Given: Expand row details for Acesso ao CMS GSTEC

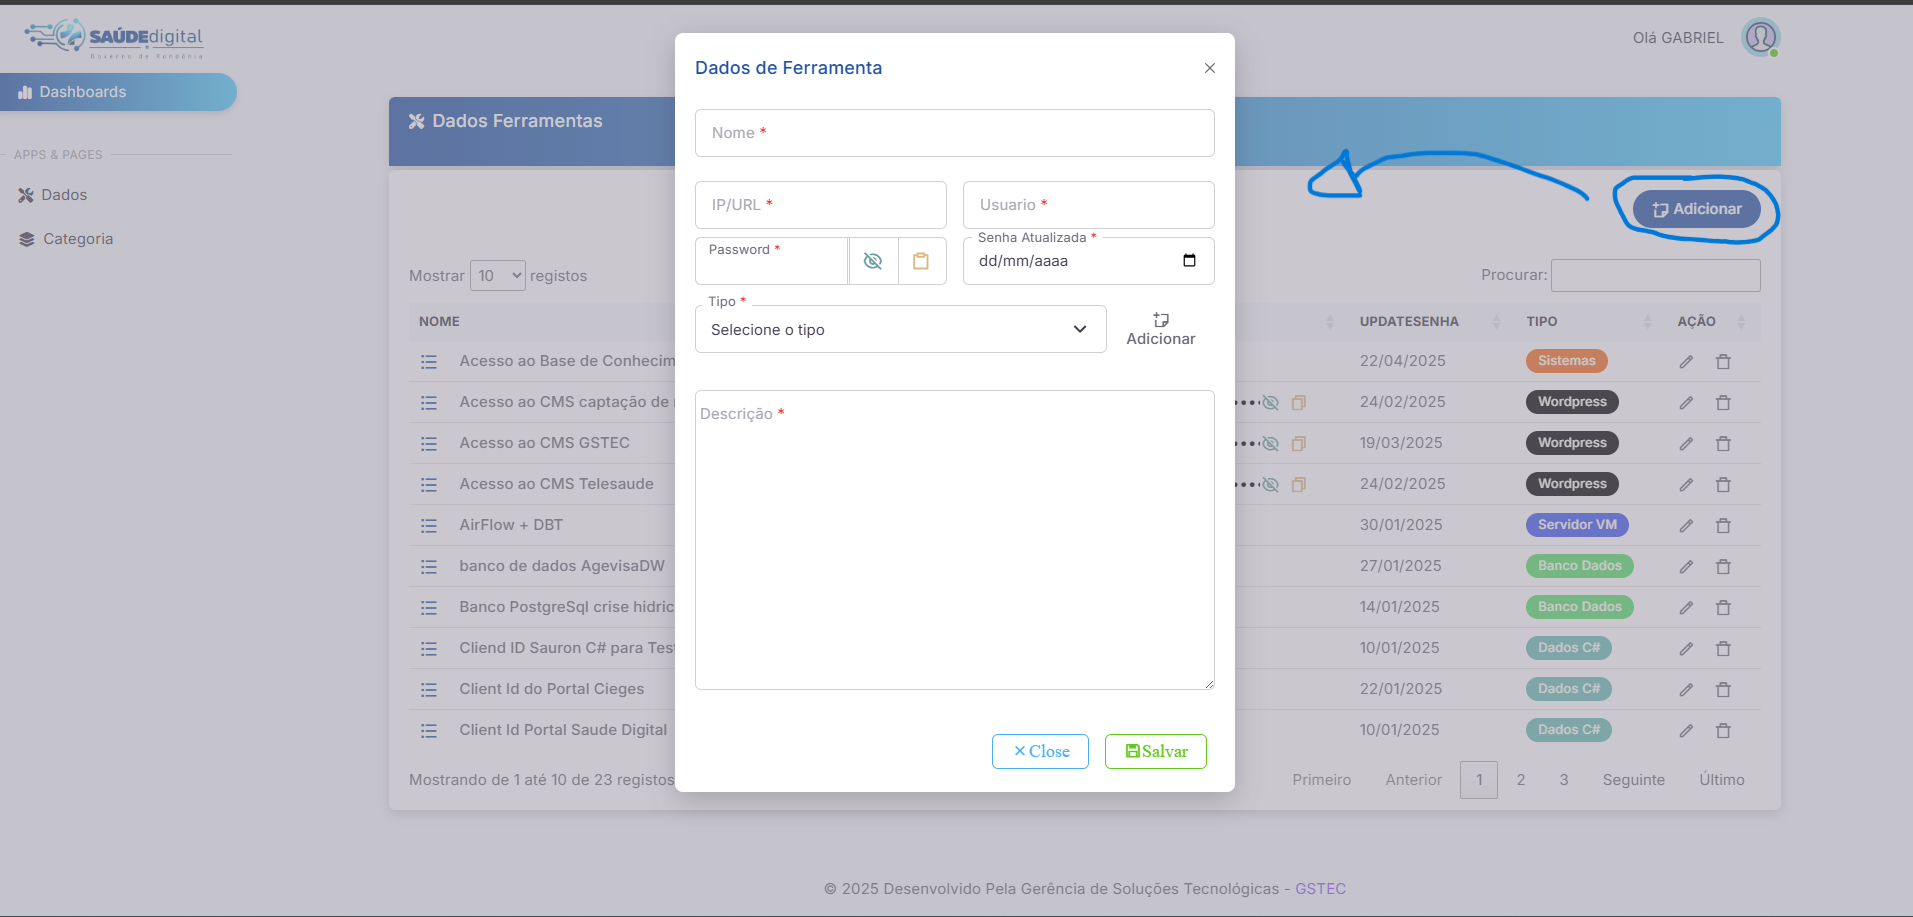Looking at the screenshot, I should coord(429,443).
